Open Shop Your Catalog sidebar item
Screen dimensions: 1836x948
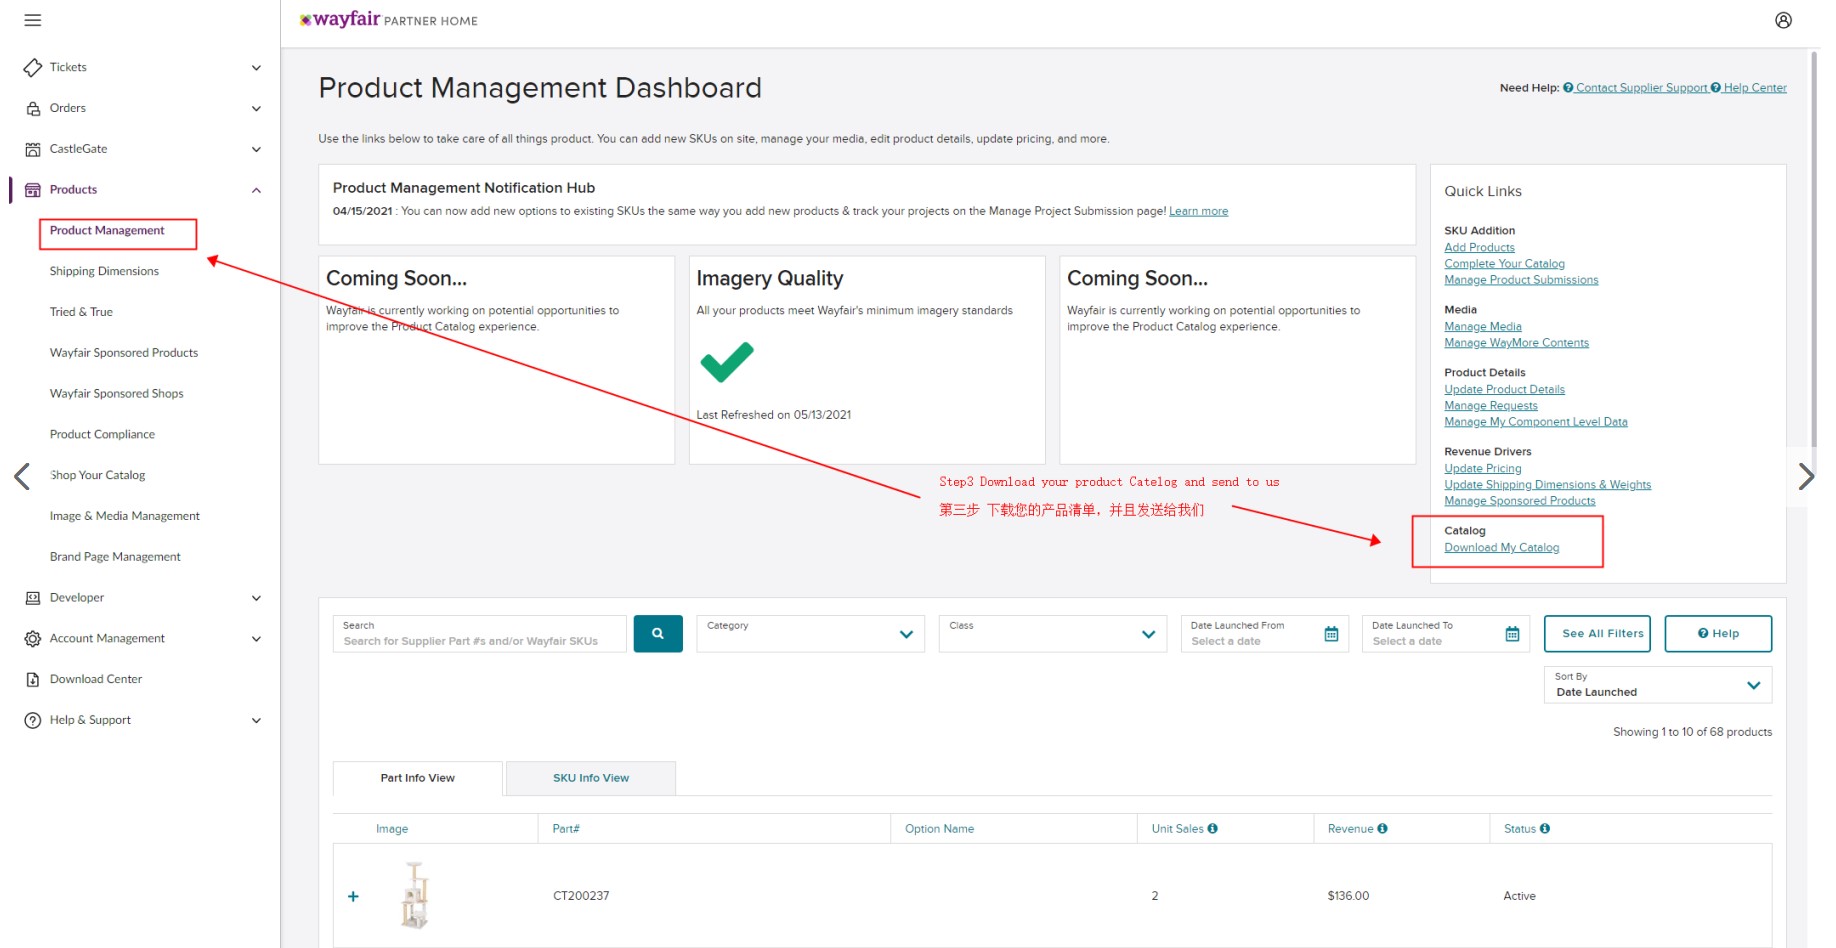click(x=97, y=476)
